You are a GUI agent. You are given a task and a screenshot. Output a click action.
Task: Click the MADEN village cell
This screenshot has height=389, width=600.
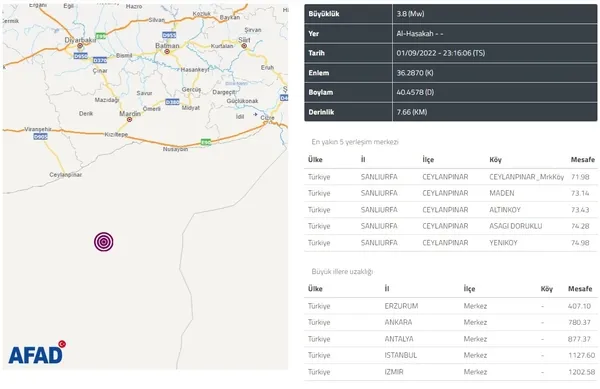click(x=502, y=193)
